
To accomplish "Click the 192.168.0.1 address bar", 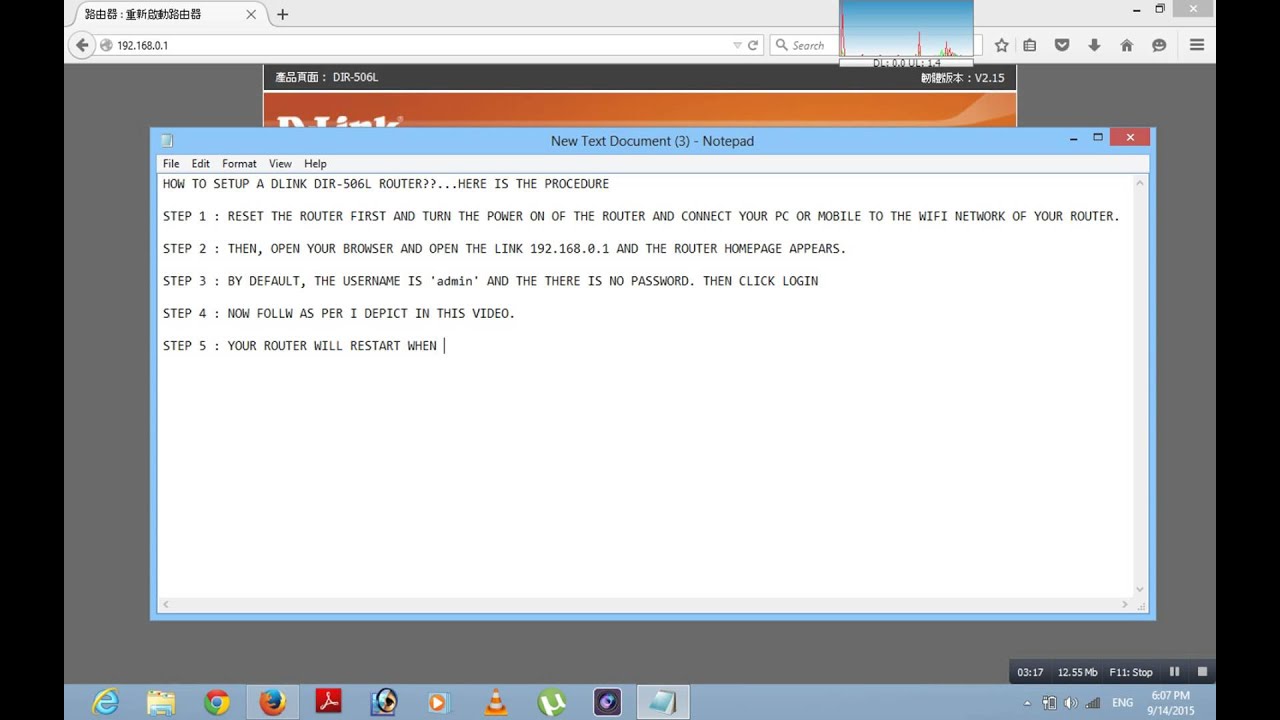I will pos(420,45).
